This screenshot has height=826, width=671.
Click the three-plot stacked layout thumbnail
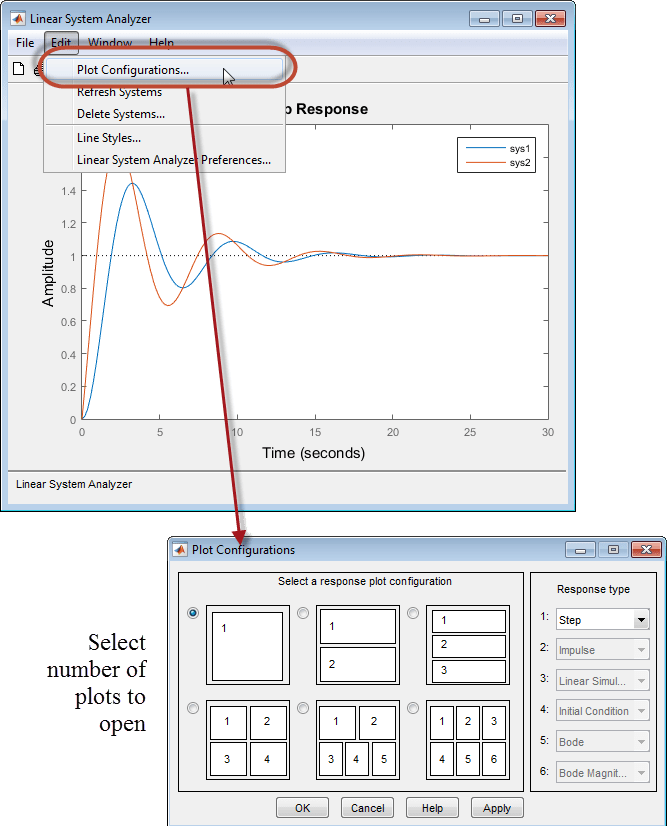click(x=468, y=645)
